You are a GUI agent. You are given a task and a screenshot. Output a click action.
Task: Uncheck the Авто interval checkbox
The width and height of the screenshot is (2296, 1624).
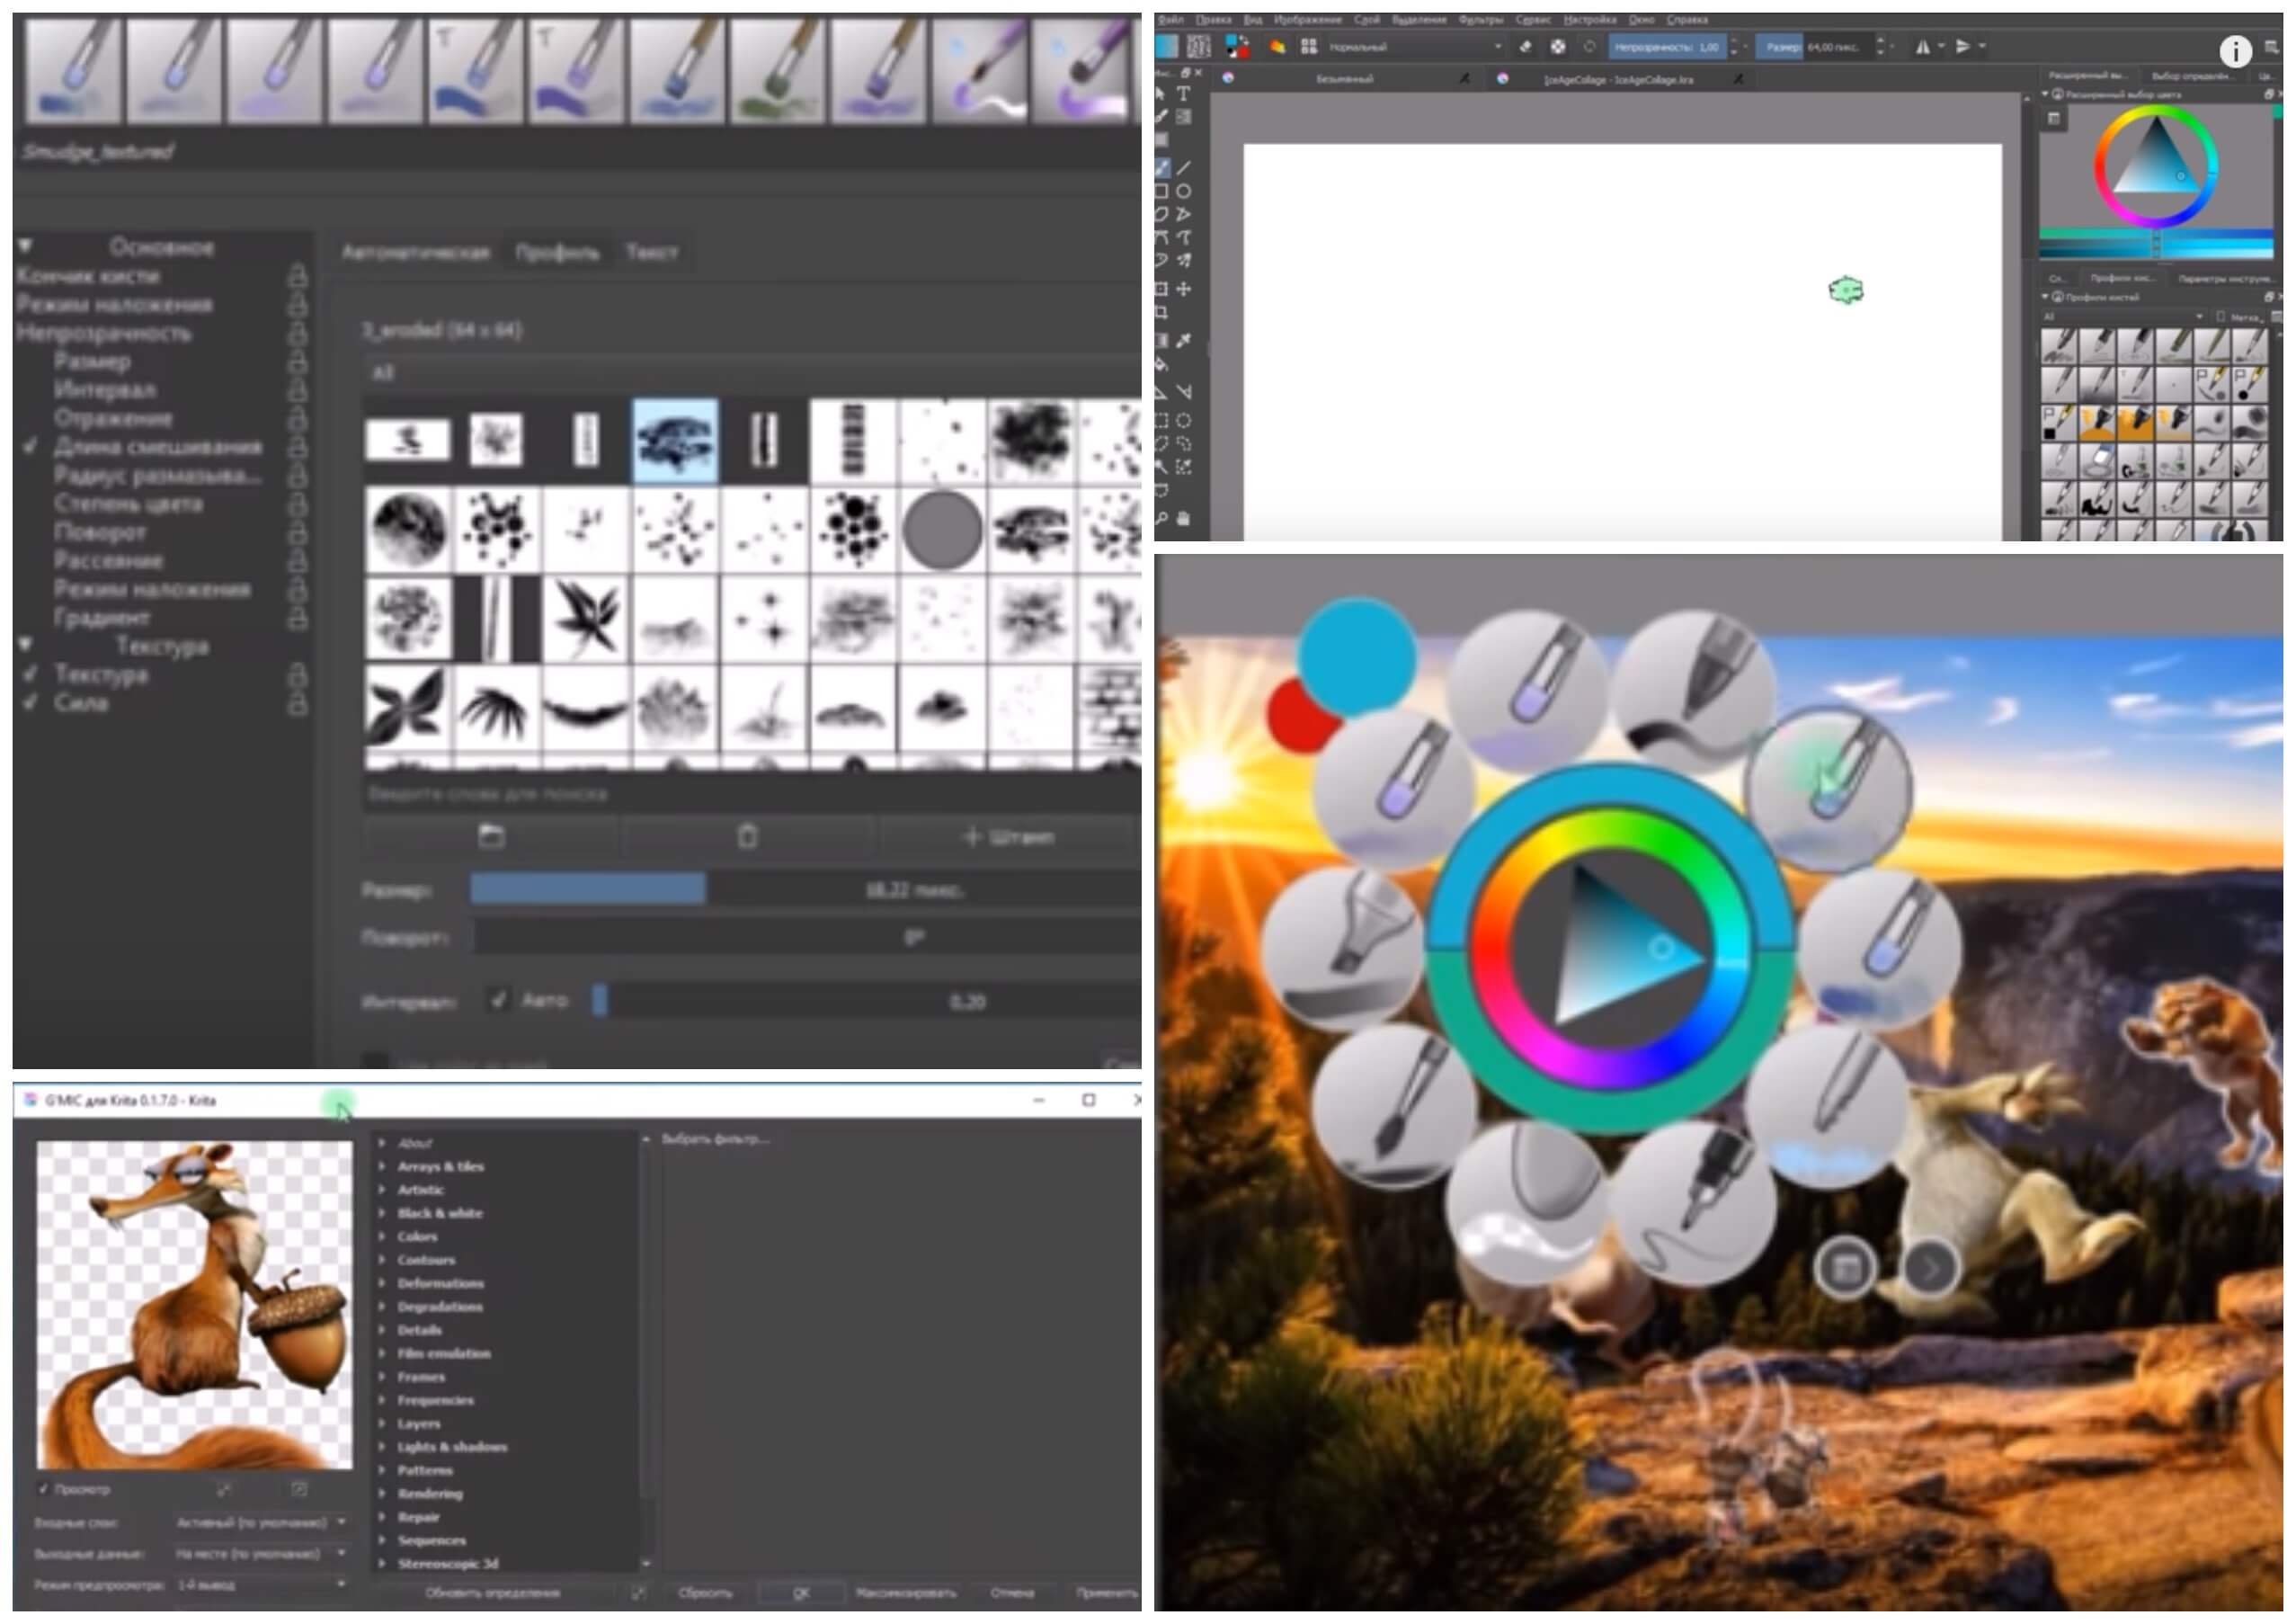pyautogui.click(x=499, y=999)
